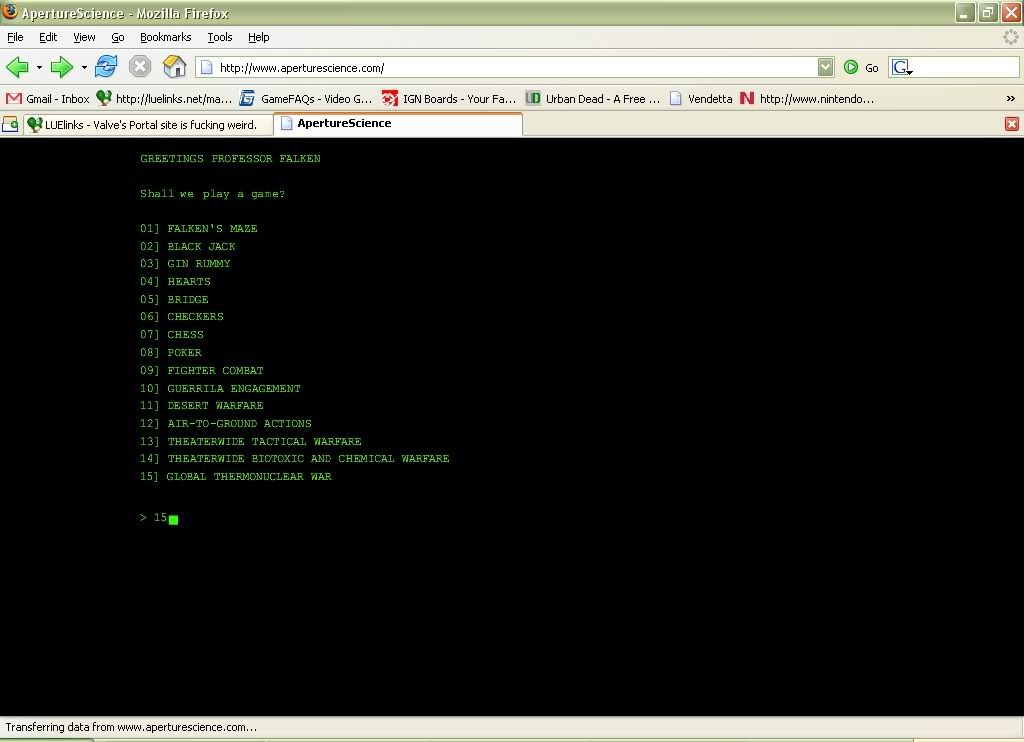The image size is (1024, 742).
Task: Open the IGN Boards bookmark
Action: [x=449, y=99]
